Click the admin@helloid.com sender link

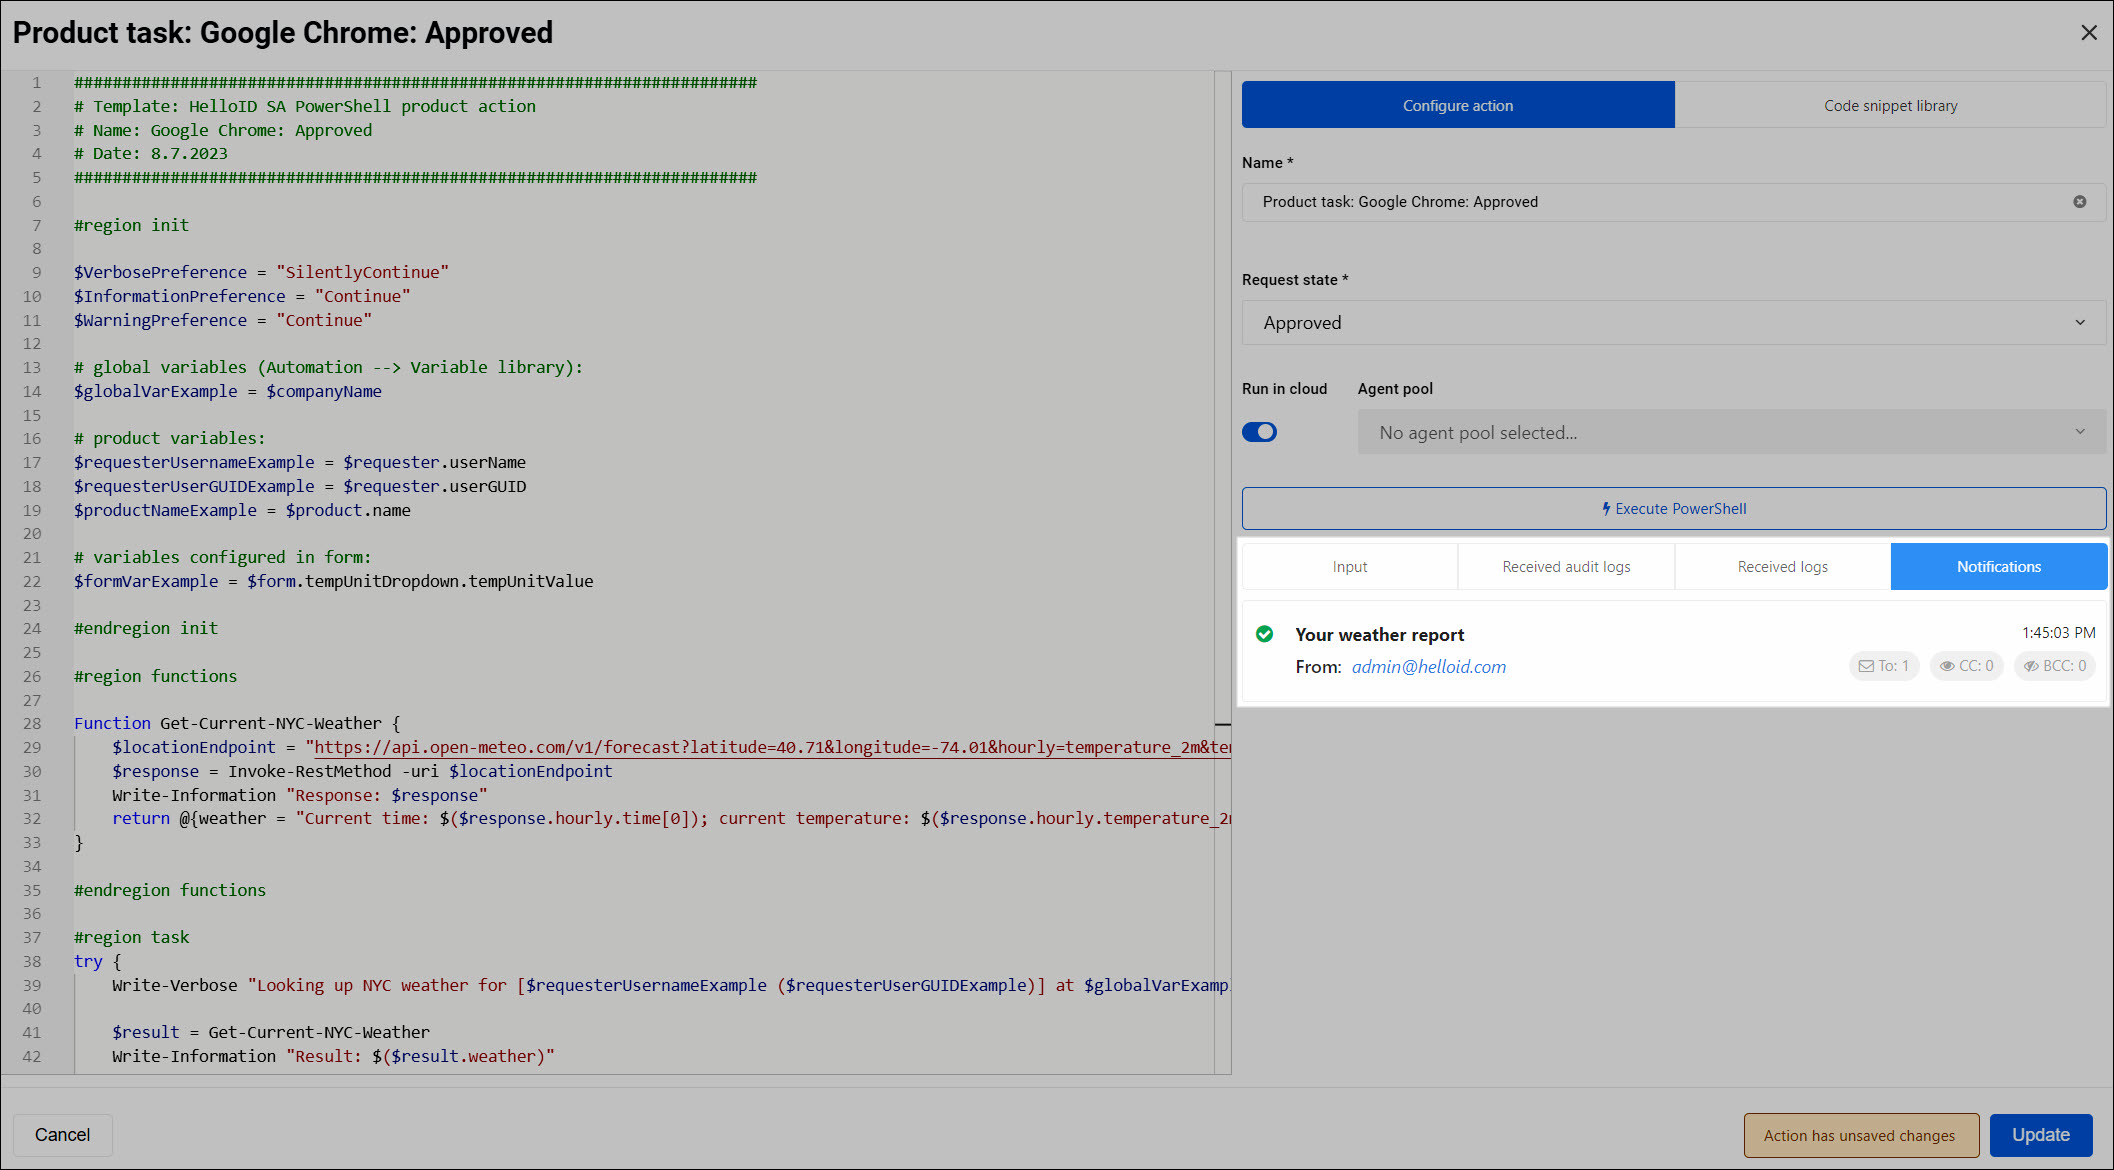coord(1429,667)
